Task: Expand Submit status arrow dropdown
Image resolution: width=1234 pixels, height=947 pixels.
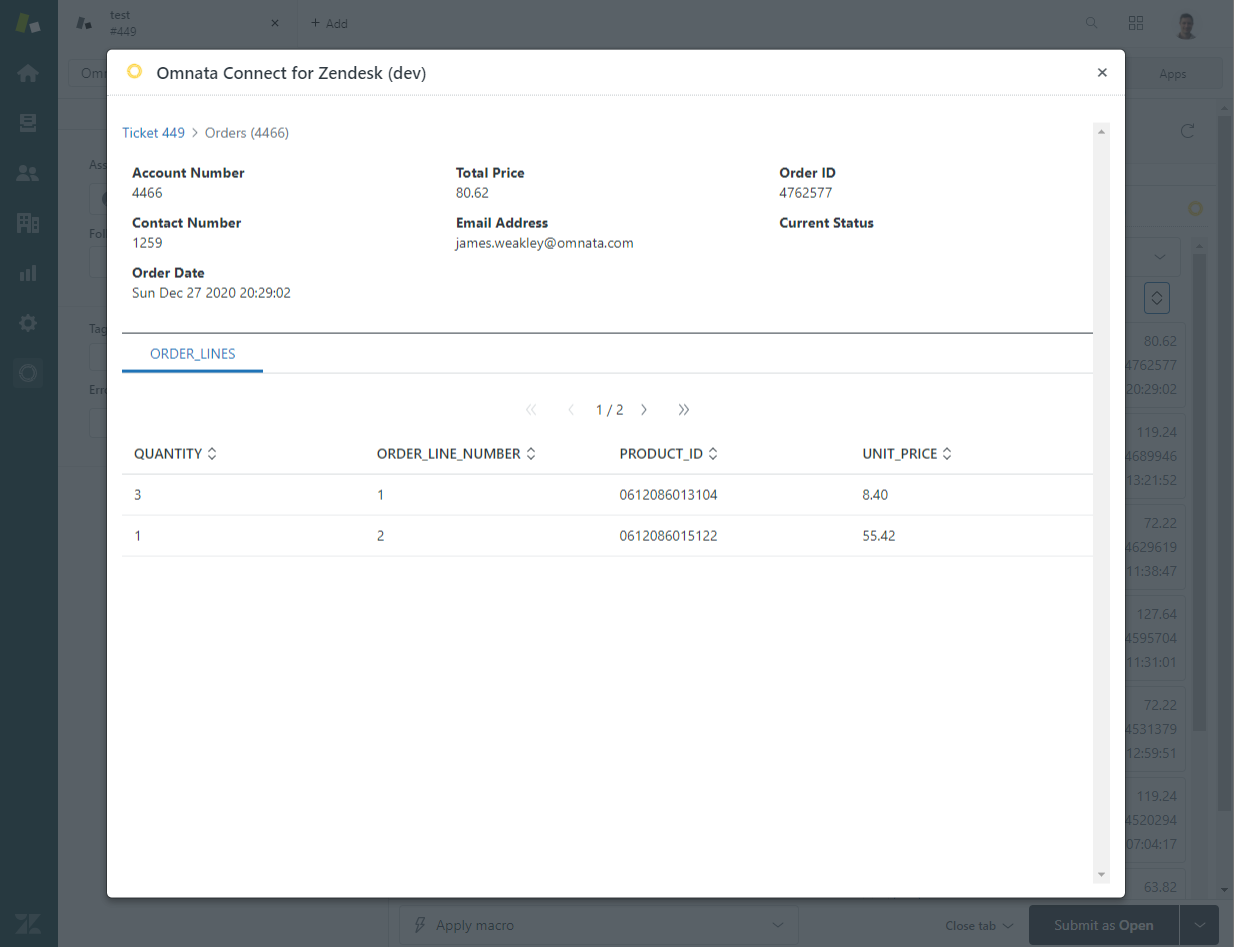Action: click(x=1200, y=926)
